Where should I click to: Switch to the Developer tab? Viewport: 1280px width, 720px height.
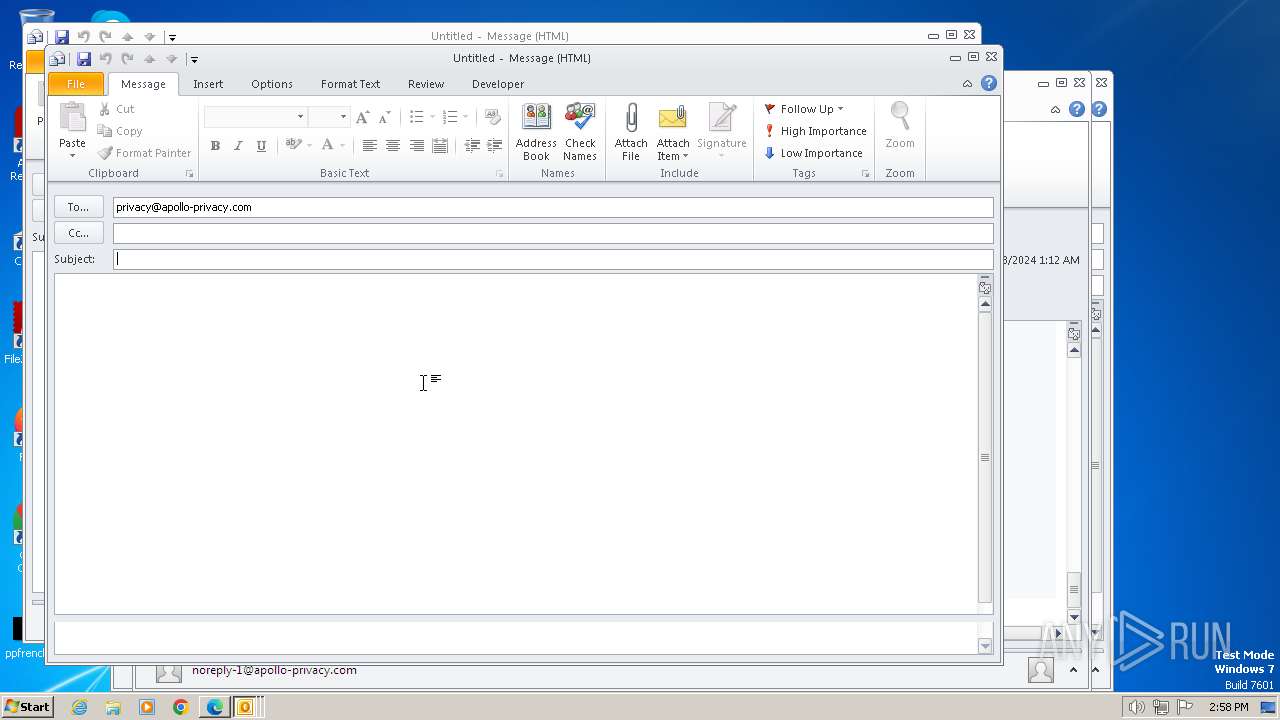[498, 84]
